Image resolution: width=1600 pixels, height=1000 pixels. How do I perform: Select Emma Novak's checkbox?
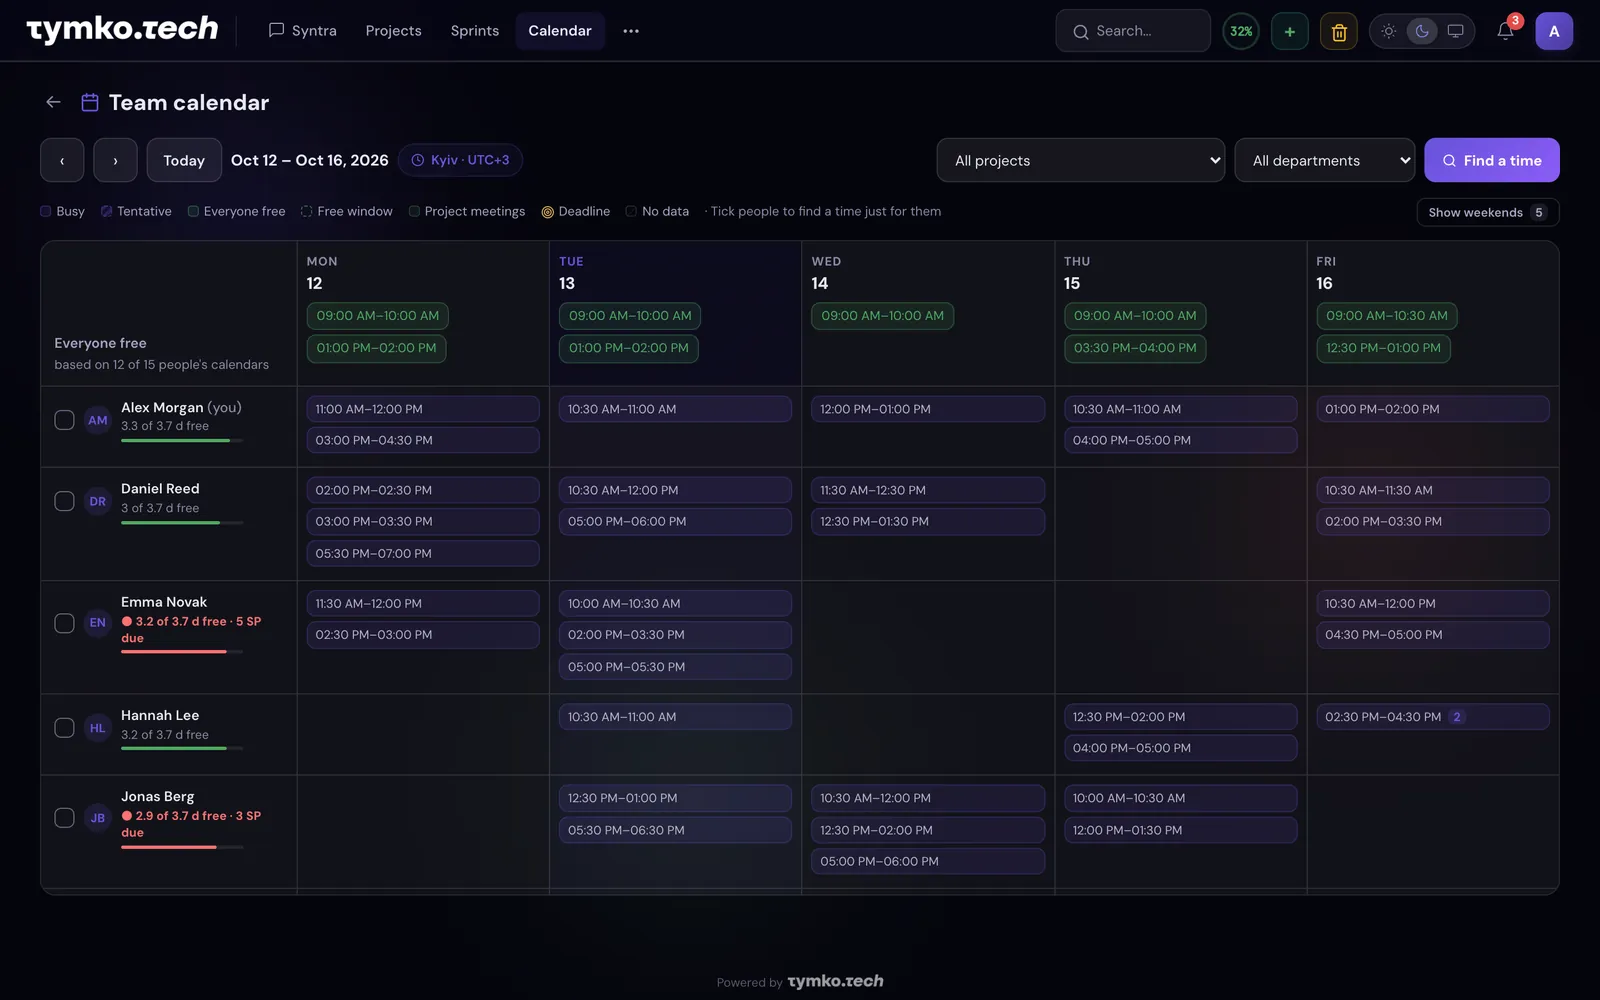[64, 623]
